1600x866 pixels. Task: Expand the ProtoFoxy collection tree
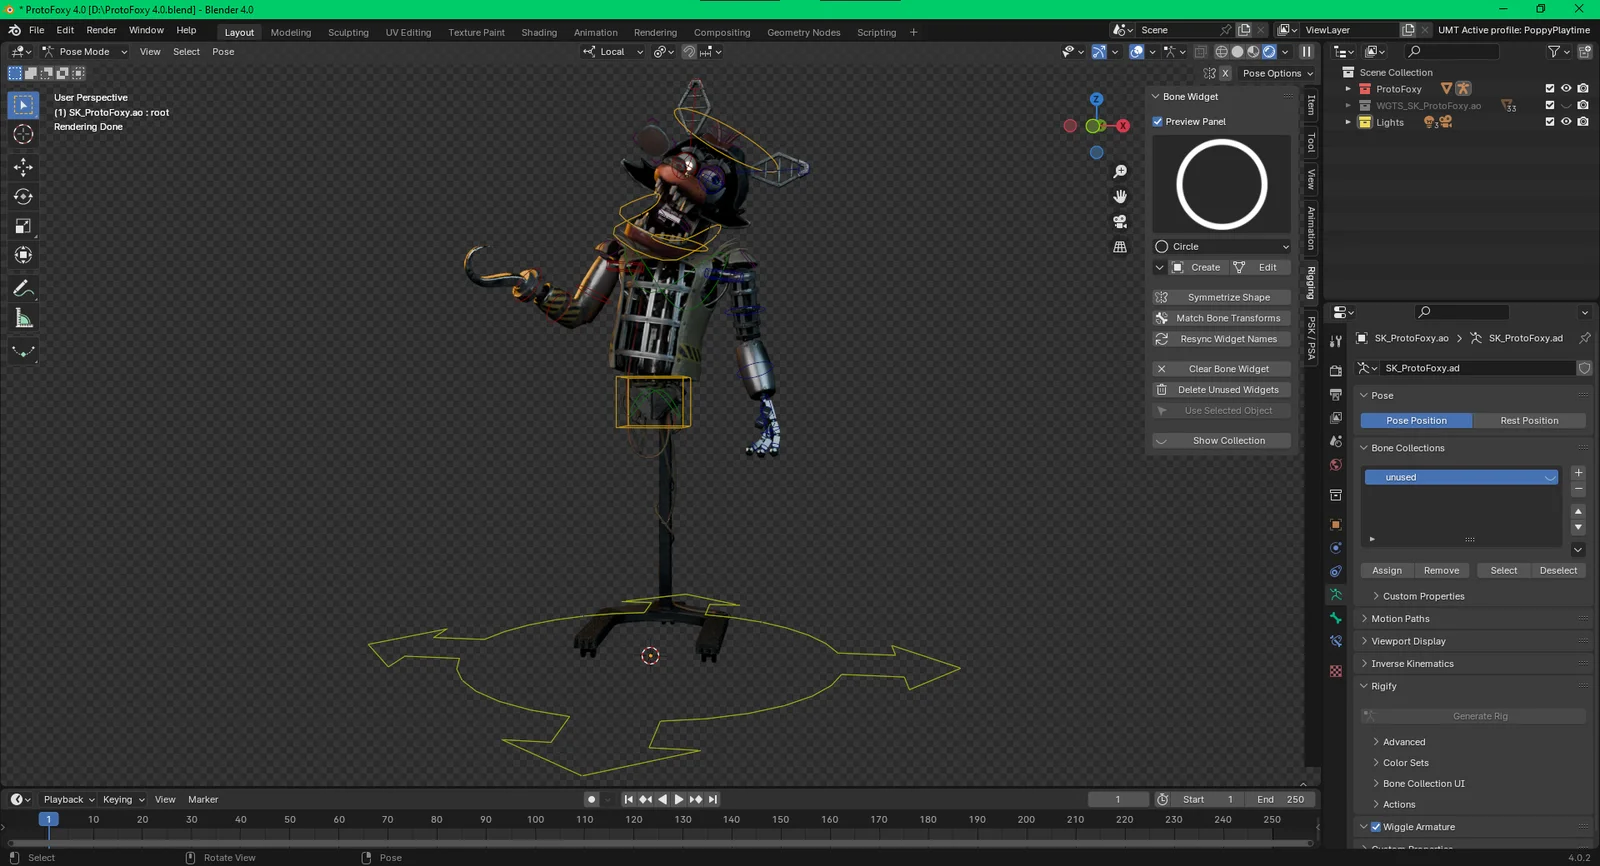pyautogui.click(x=1348, y=89)
